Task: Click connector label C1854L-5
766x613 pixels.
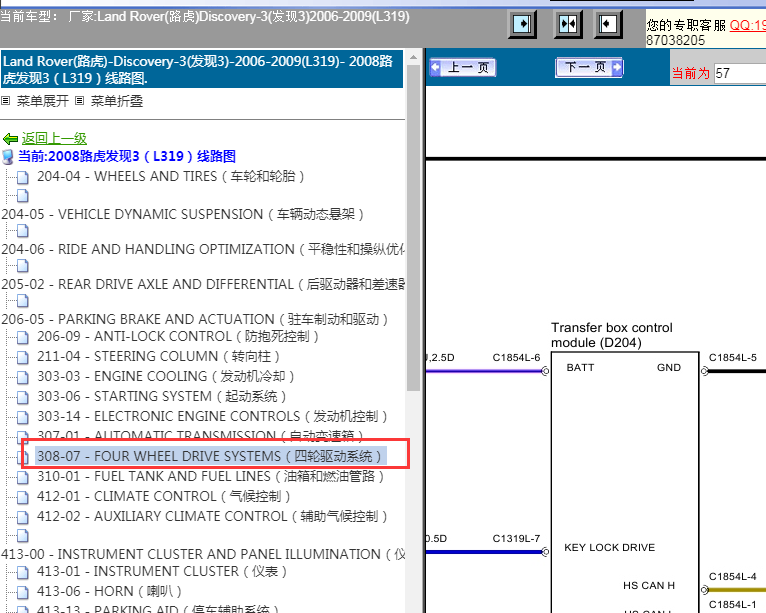Action: (x=733, y=358)
